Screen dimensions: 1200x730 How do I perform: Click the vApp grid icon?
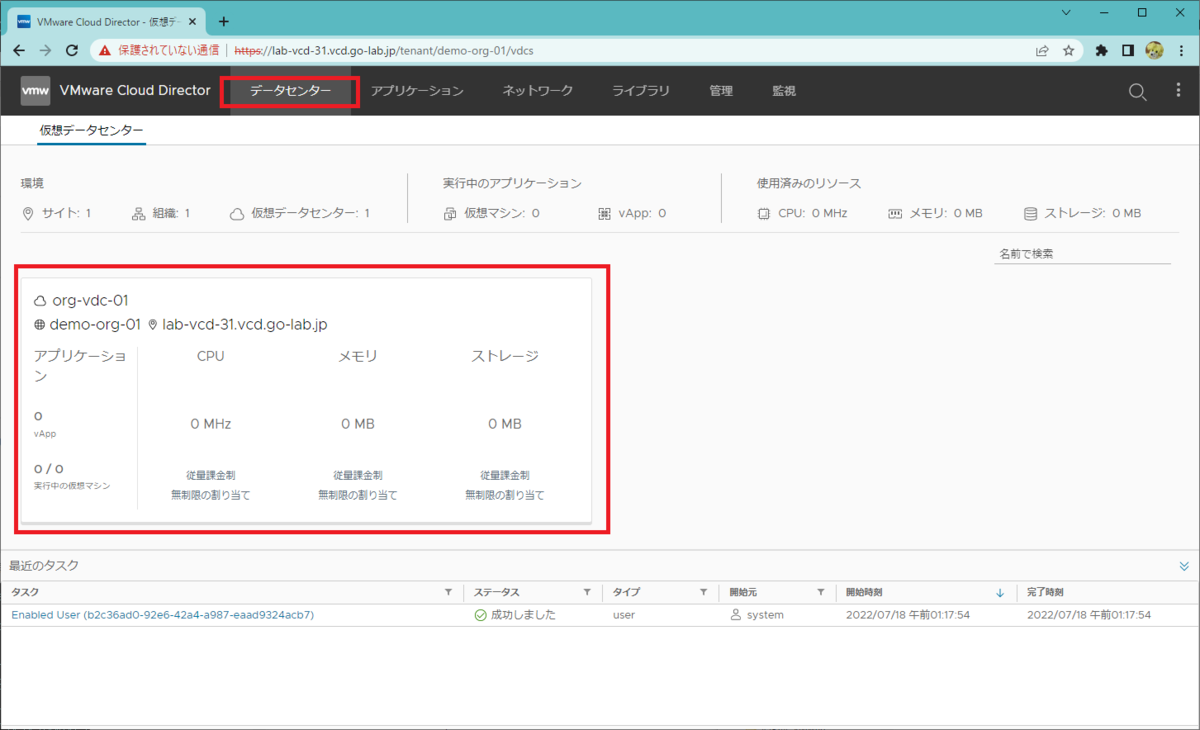point(604,213)
